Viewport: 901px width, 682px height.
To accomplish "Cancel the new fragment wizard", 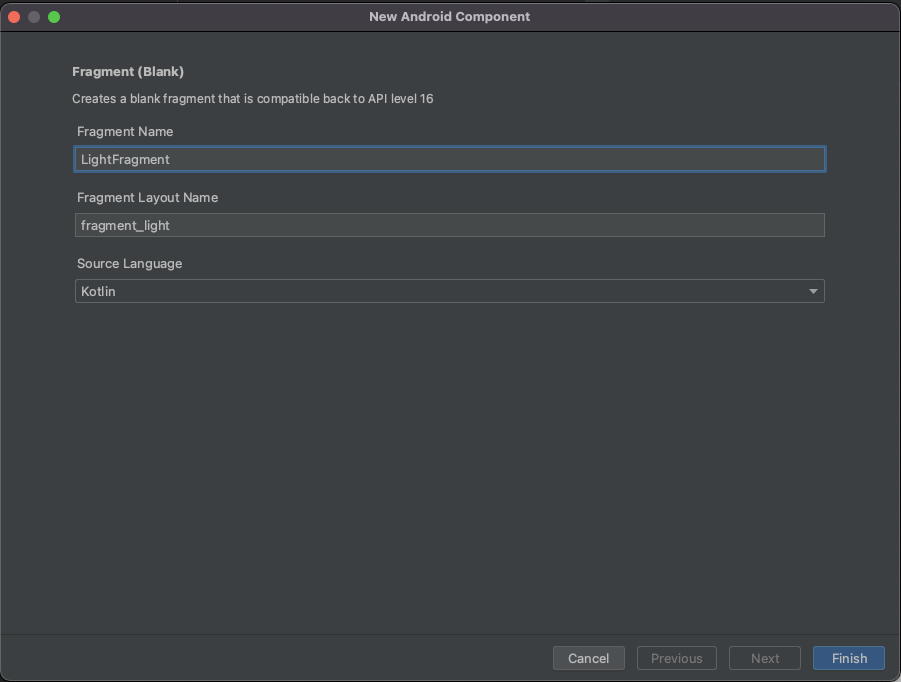I will point(588,658).
